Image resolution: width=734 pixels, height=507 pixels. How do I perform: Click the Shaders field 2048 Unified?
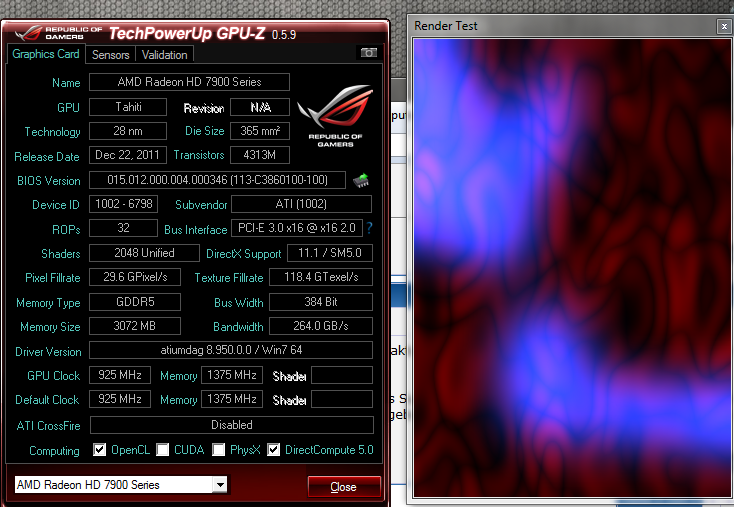tap(144, 253)
